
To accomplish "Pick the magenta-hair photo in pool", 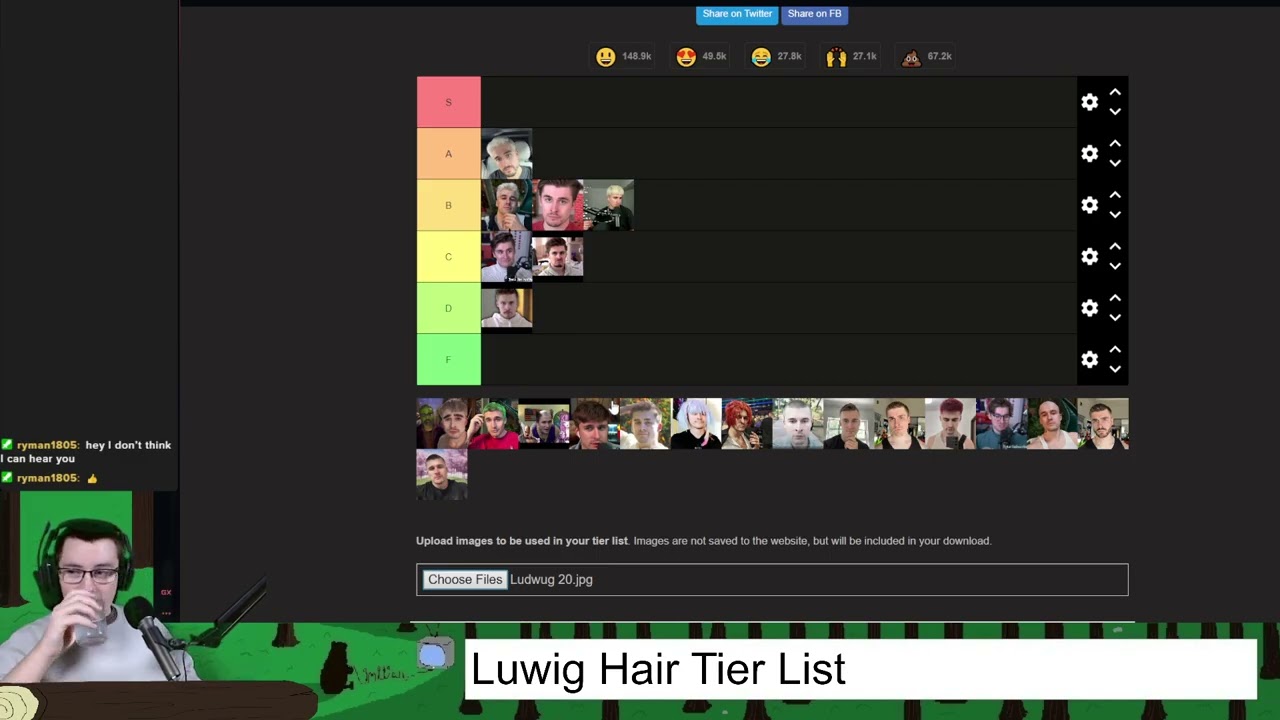I will 950,424.
